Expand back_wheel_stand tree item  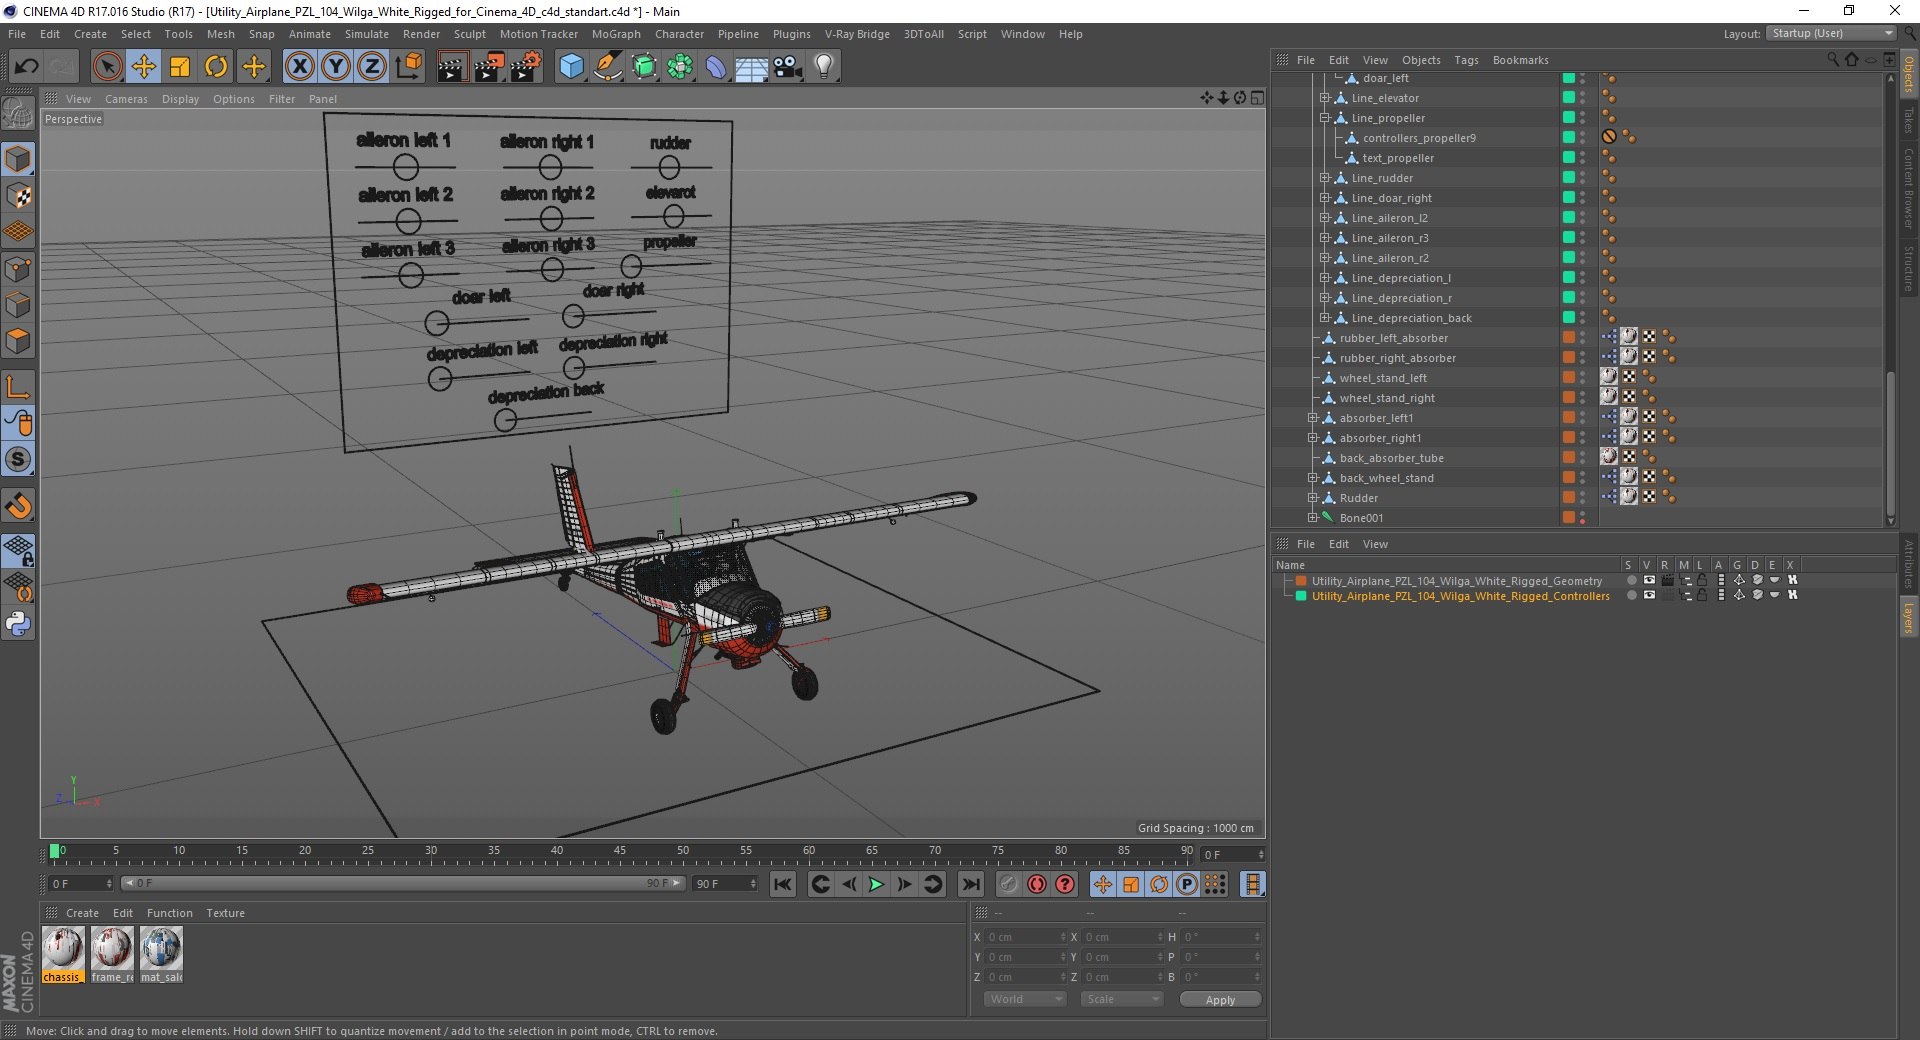1312,478
